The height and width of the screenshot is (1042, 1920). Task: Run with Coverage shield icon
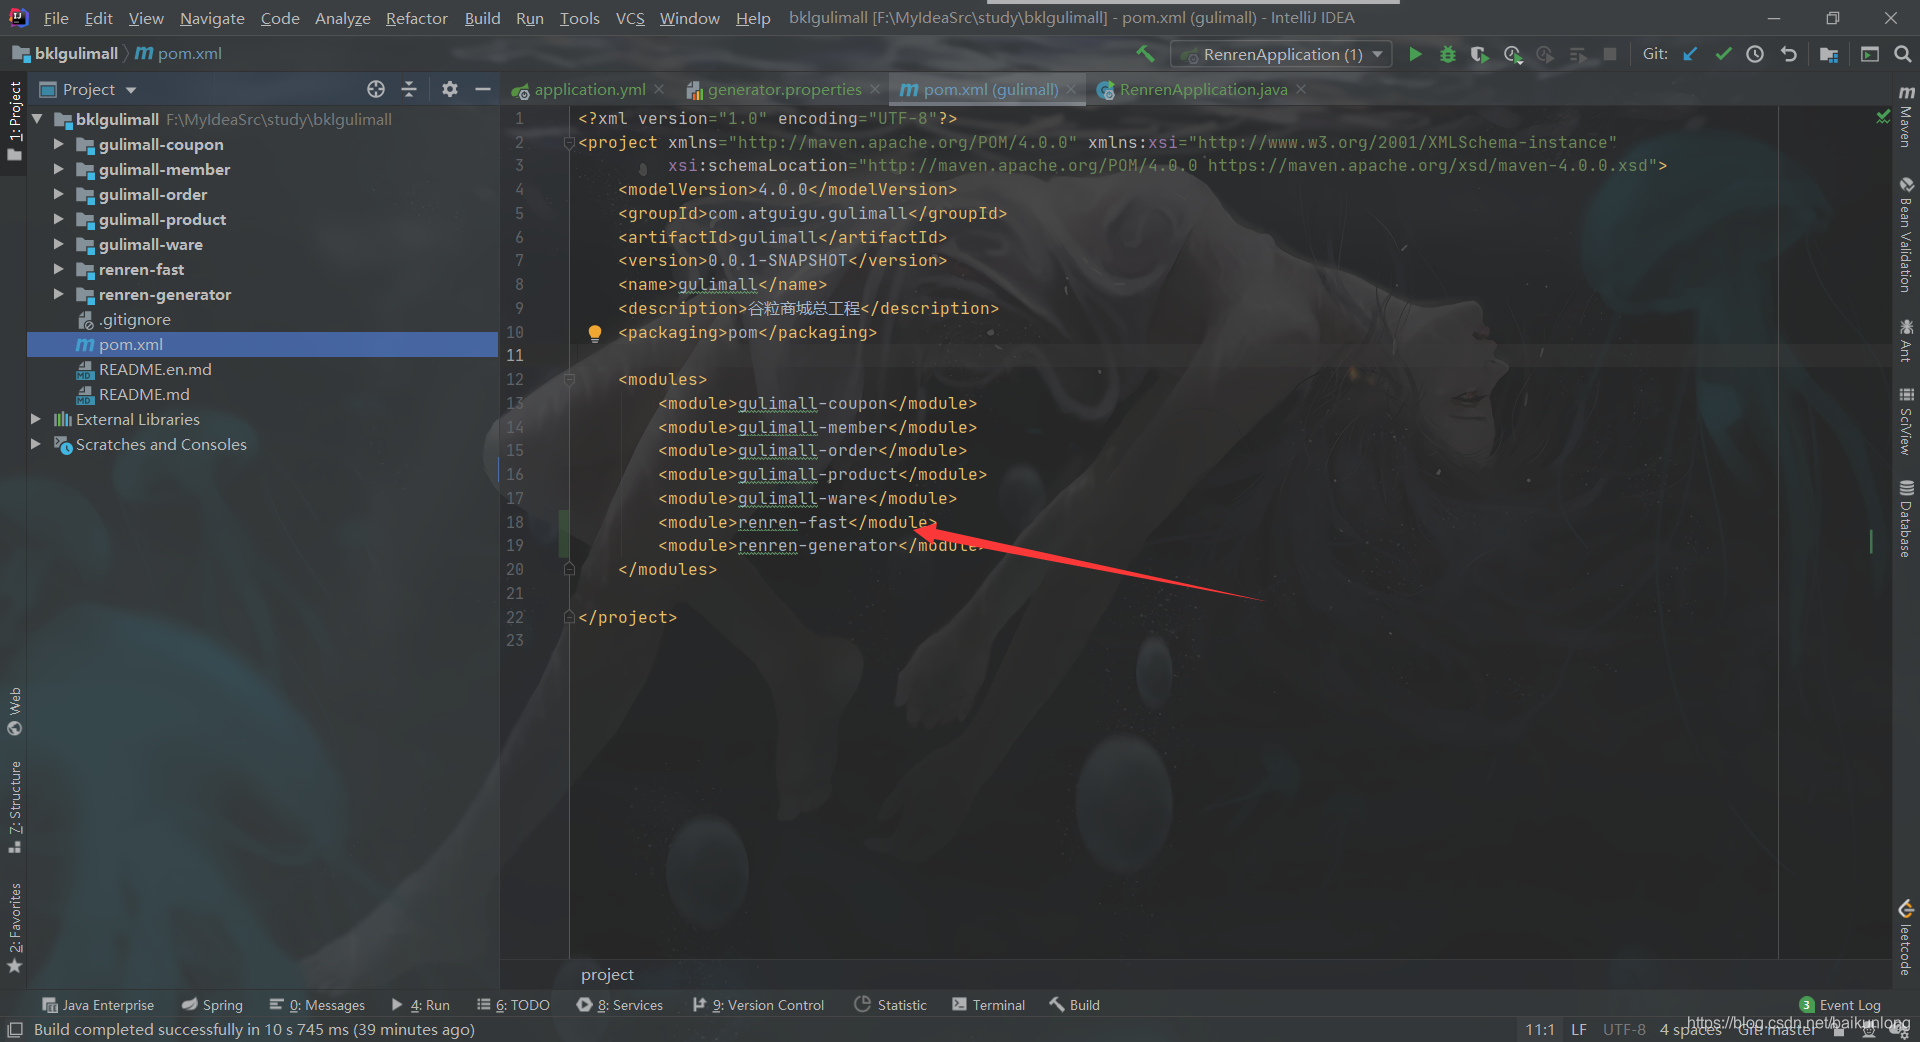coord(1479,54)
